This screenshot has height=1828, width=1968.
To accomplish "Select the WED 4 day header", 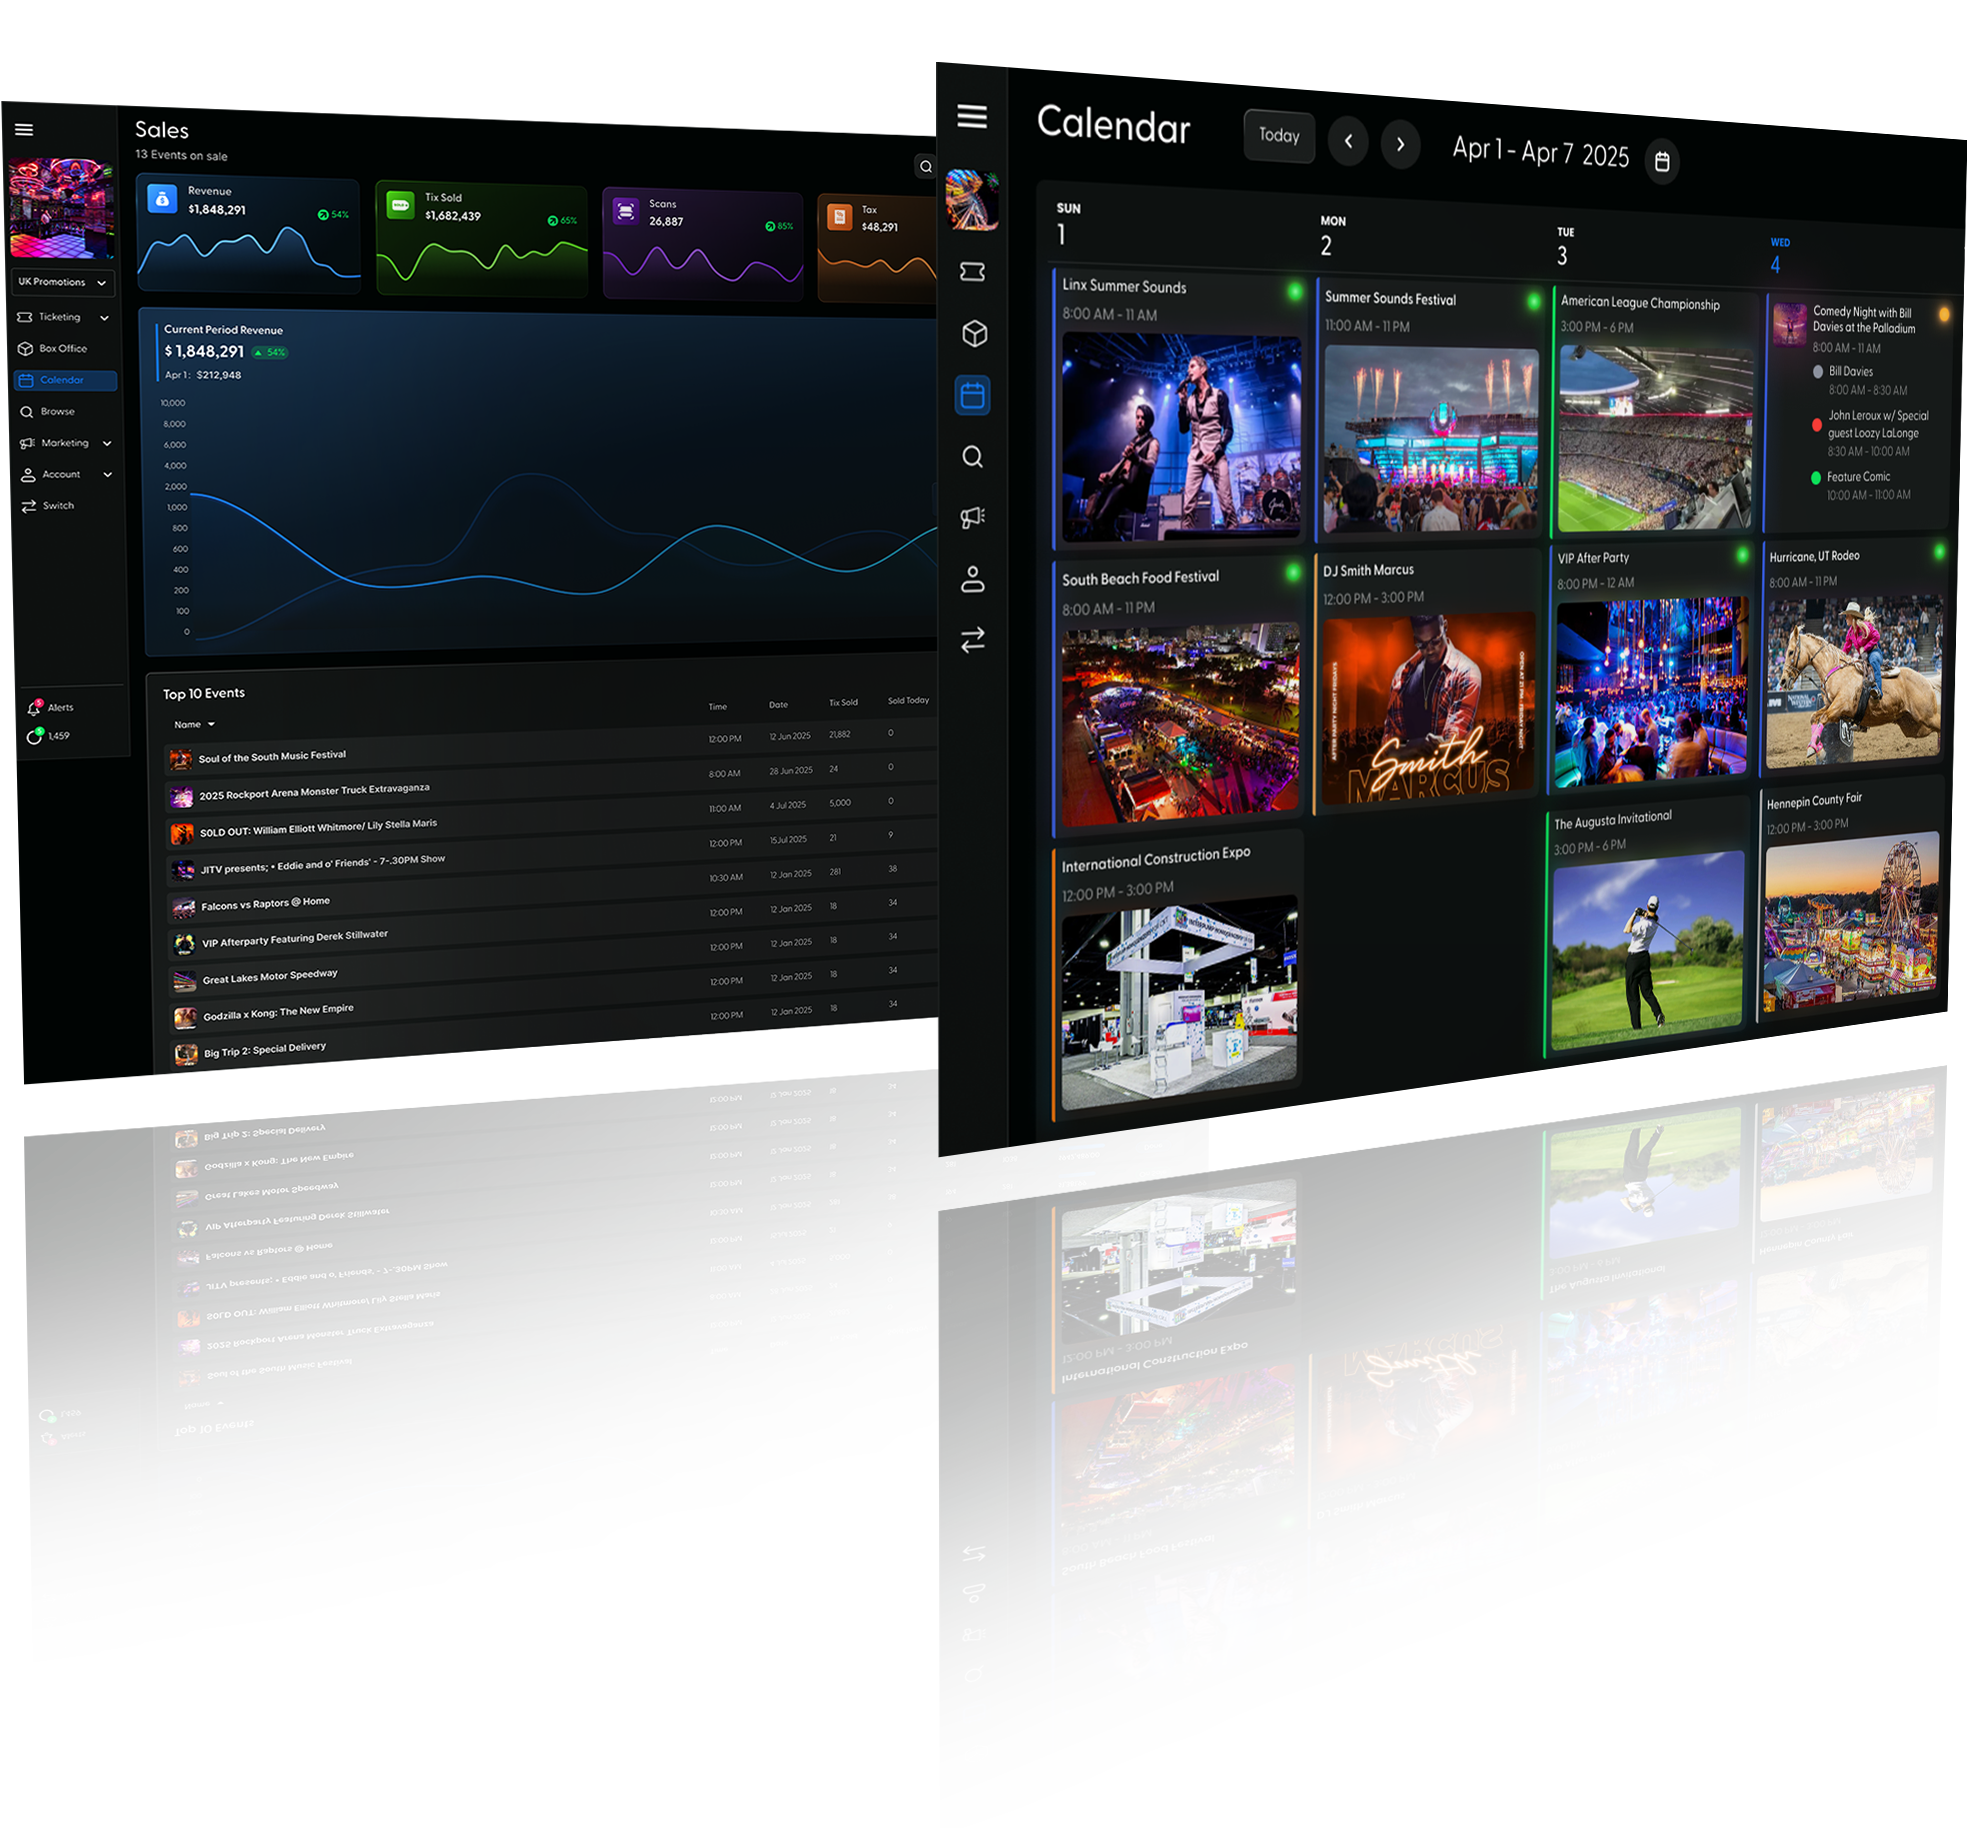I will coord(1780,256).
